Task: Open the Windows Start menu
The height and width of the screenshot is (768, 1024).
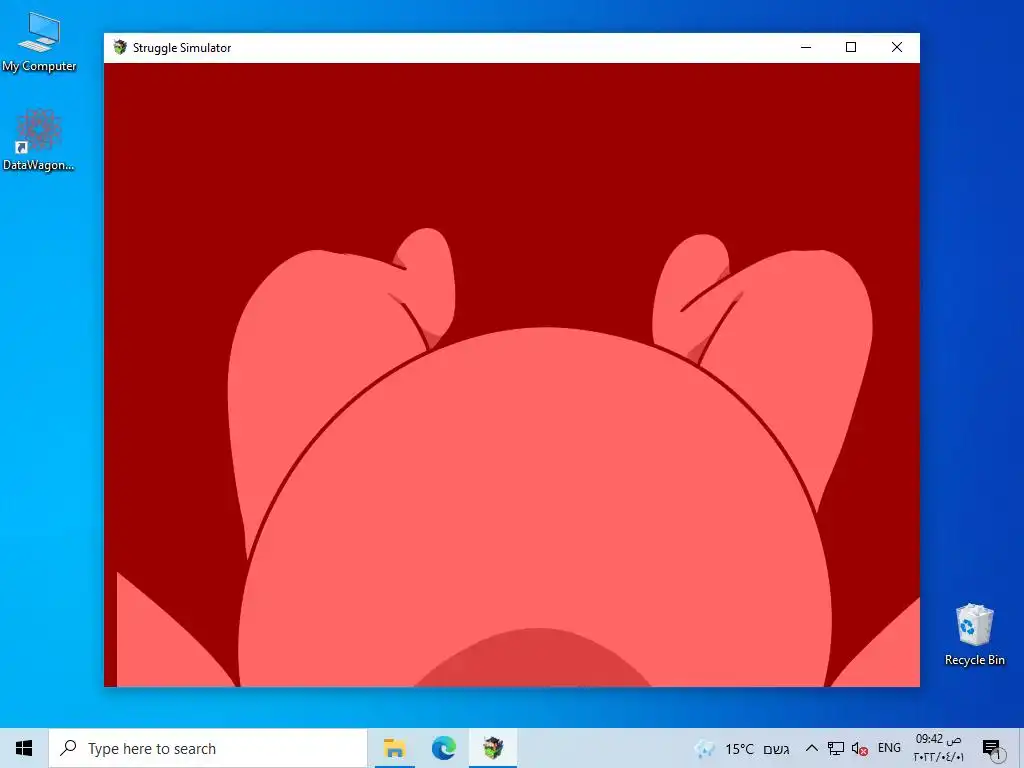Action: tap(24, 748)
